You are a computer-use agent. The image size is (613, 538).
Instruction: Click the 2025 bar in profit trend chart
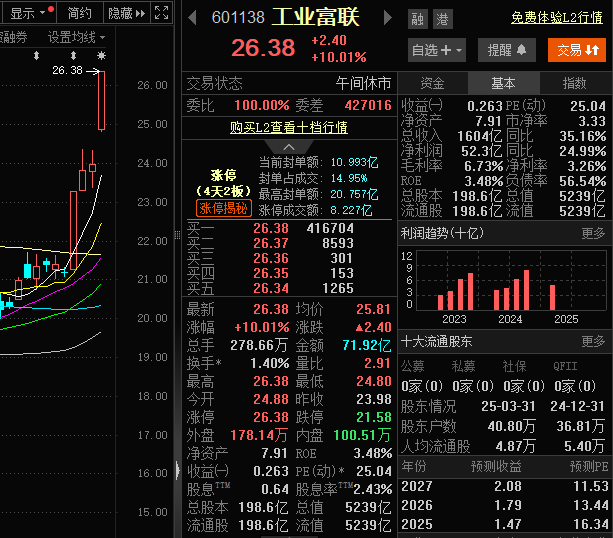[x=552, y=298]
